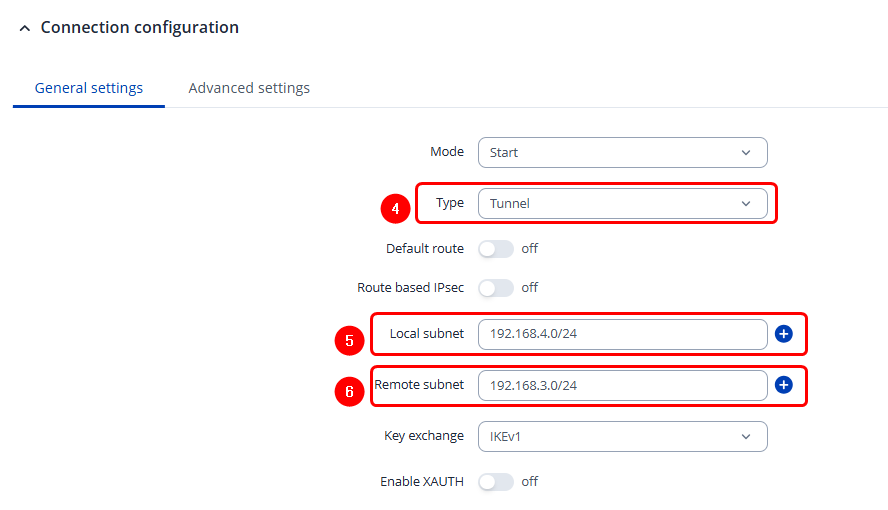The image size is (888, 510).
Task: Open the Type dropdown showing Tunnel
Action: coord(622,204)
